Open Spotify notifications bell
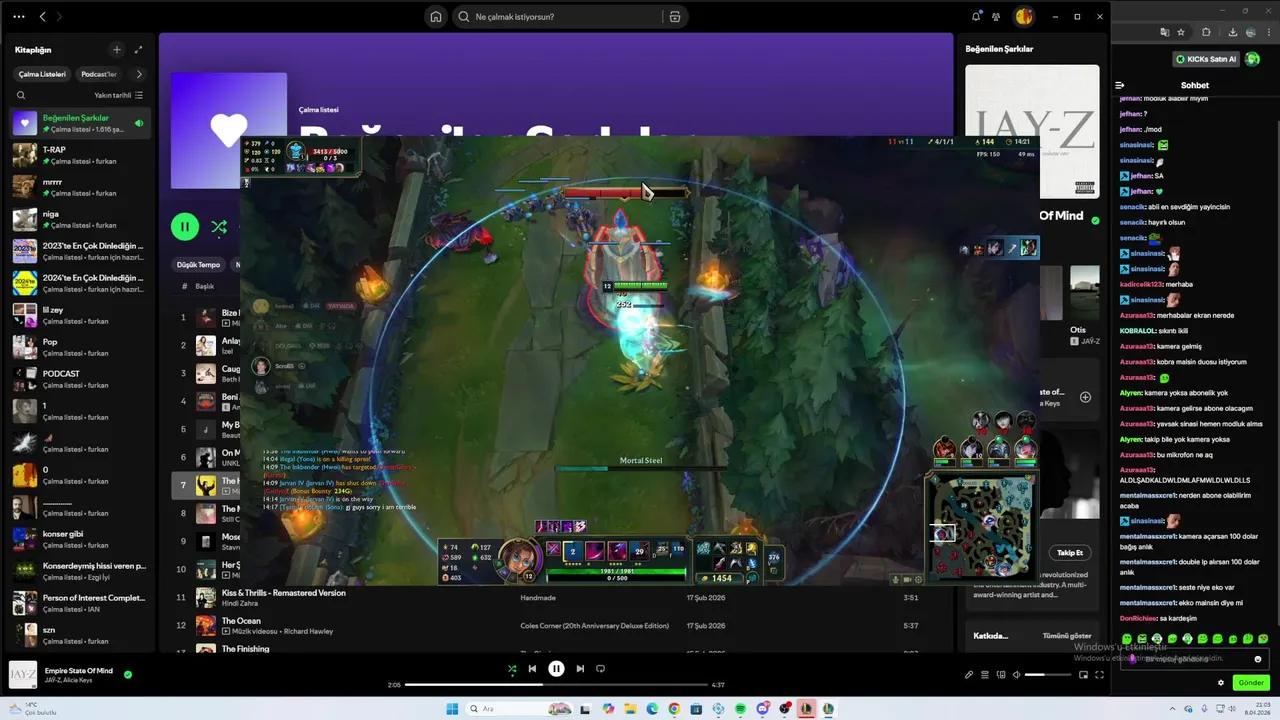The image size is (1280, 720). point(976,17)
